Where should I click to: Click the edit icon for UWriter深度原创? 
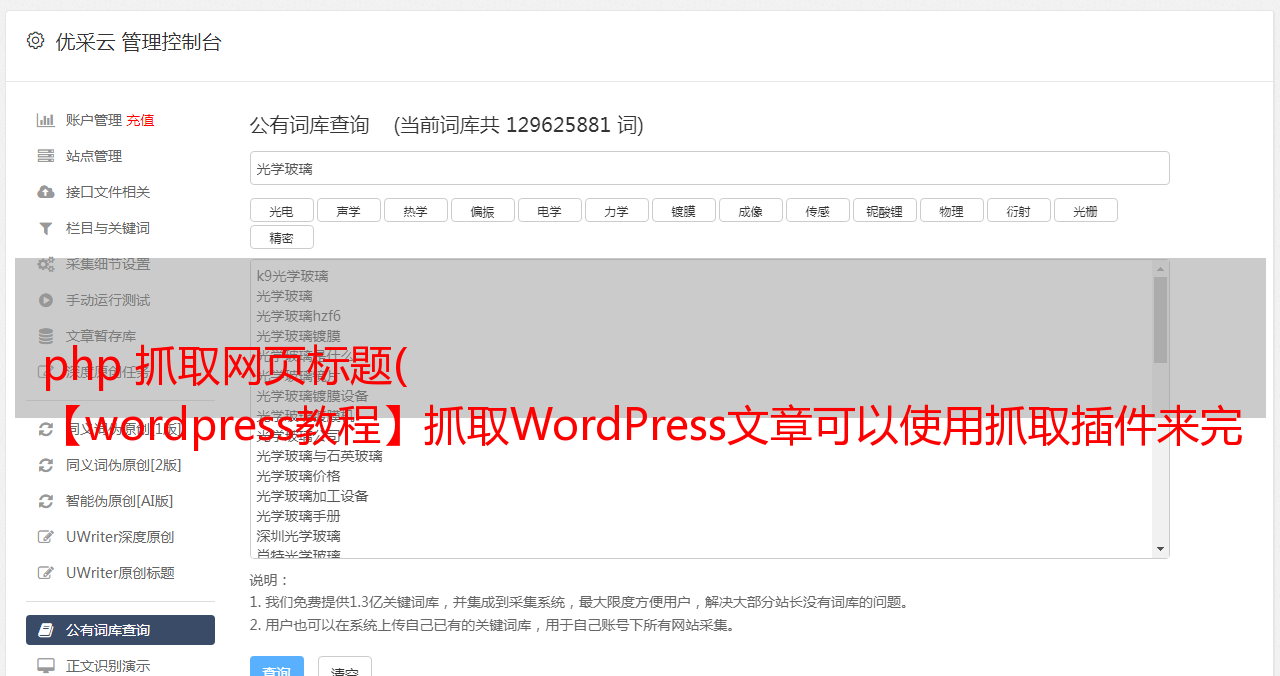pos(45,537)
